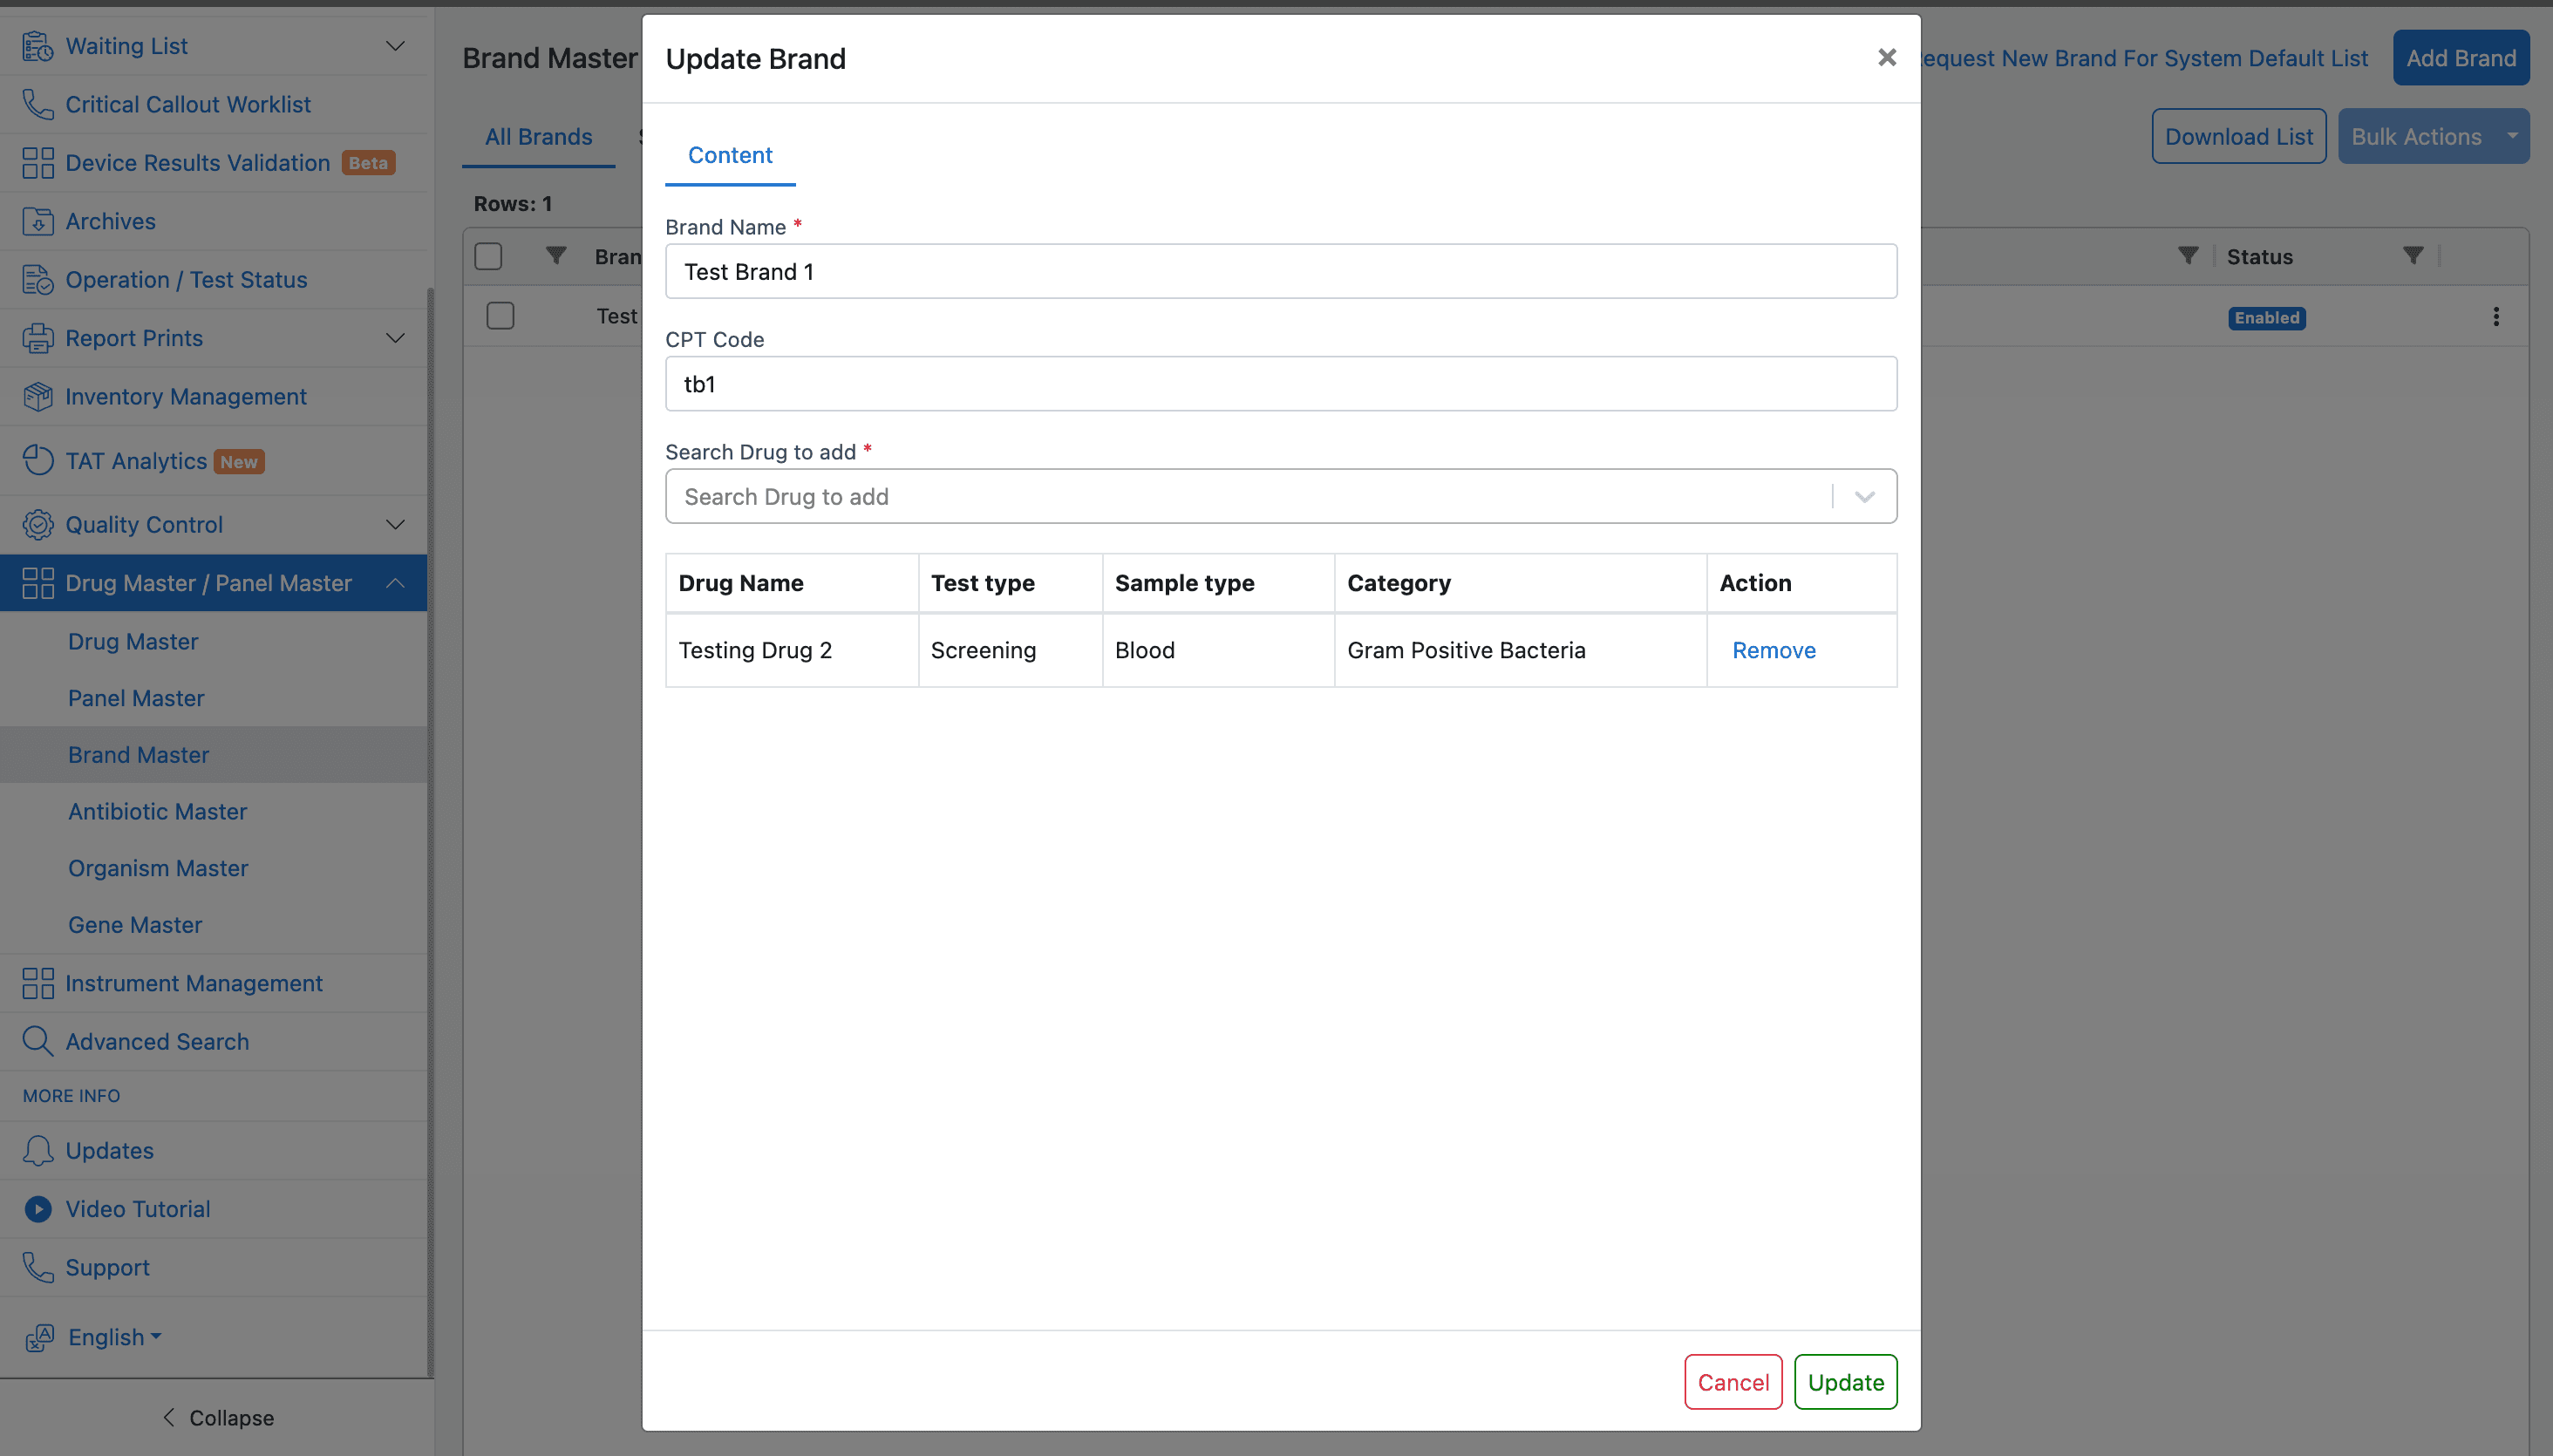The image size is (2553, 1456).
Task: Click Request New Brand For System Default List
Action: coord(2143,58)
